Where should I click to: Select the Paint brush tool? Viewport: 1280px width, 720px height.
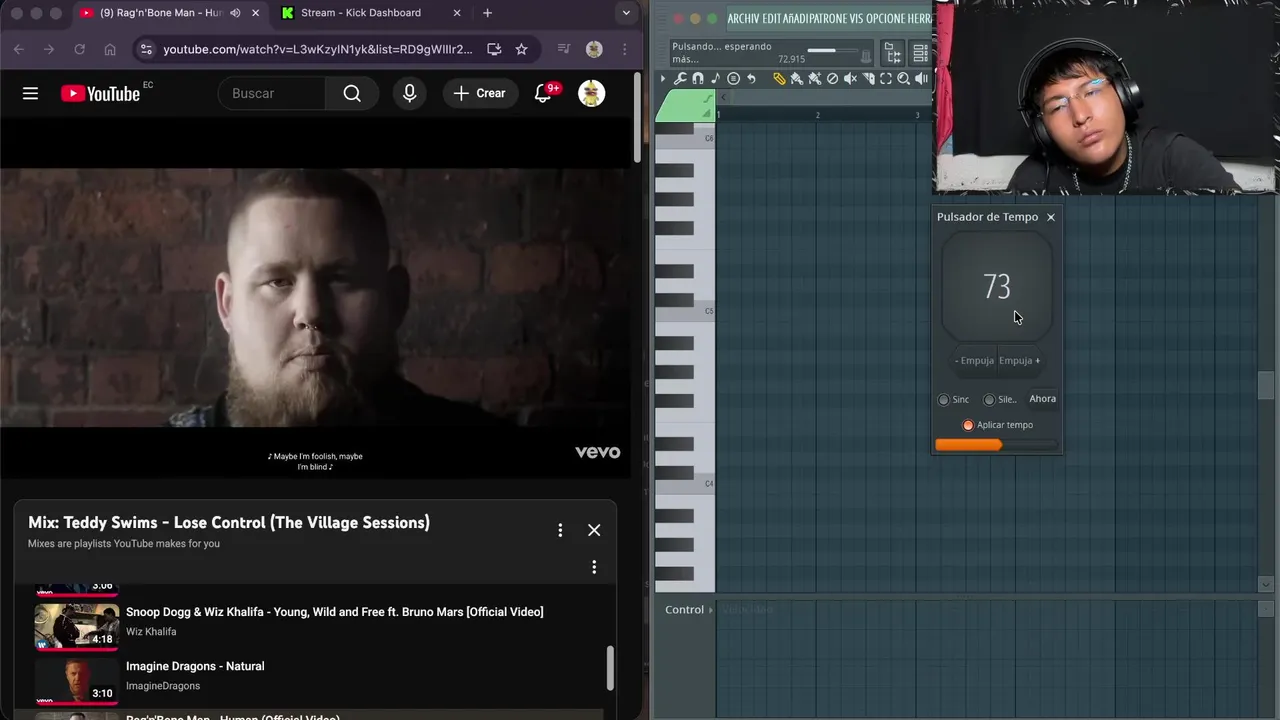click(797, 78)
